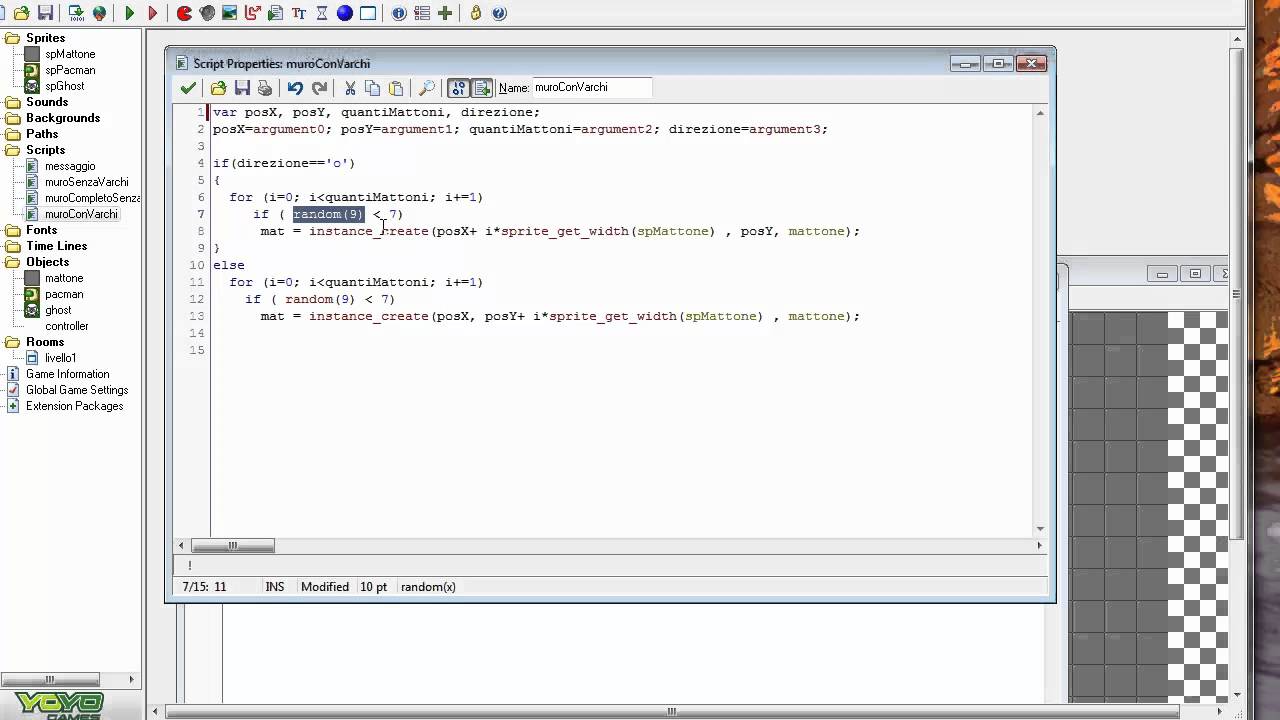Create a new sprite with Pacman icon
Viewport: 1280px width, 720px height.
click(184, 13)
